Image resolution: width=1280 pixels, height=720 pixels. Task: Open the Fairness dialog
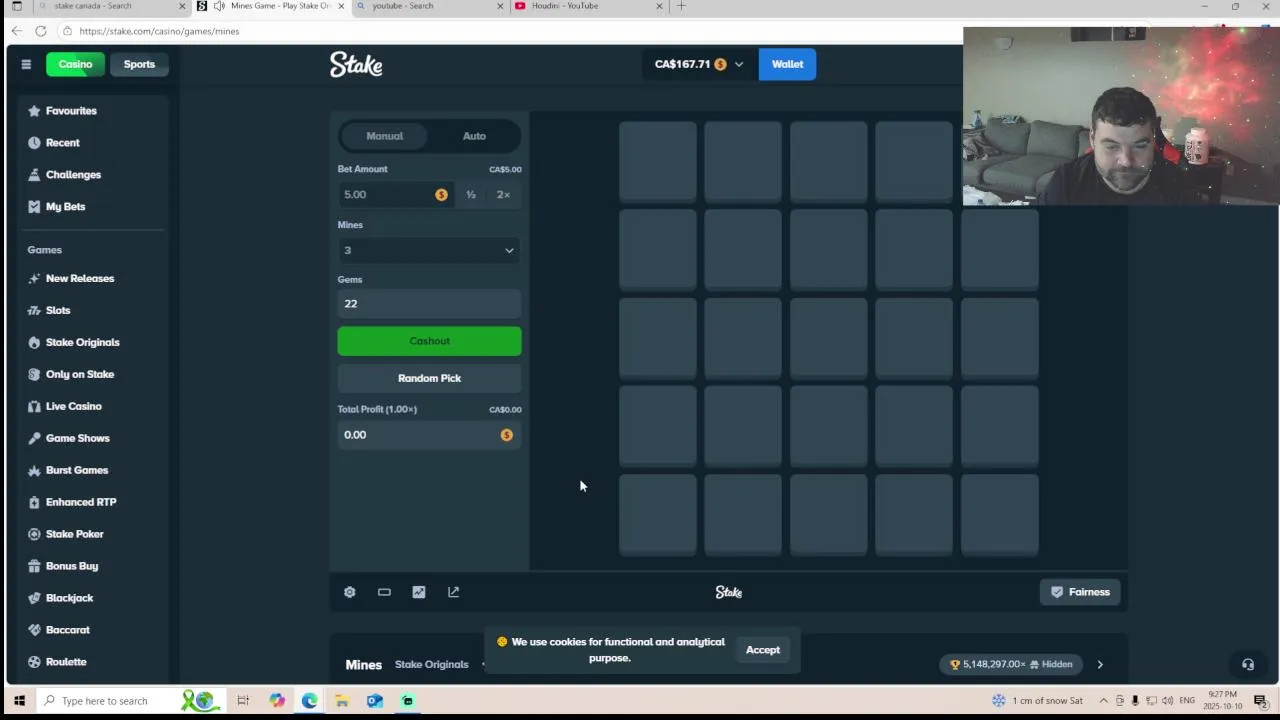[1080, 592]
